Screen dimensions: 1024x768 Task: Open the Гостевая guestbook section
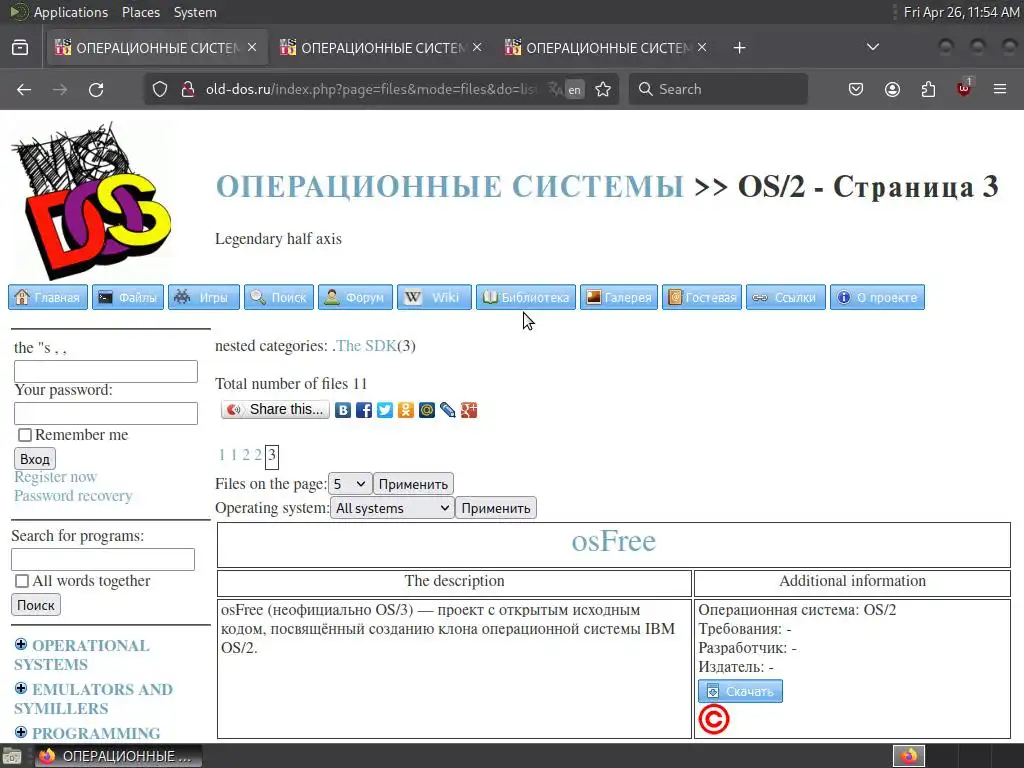point(702,297)
